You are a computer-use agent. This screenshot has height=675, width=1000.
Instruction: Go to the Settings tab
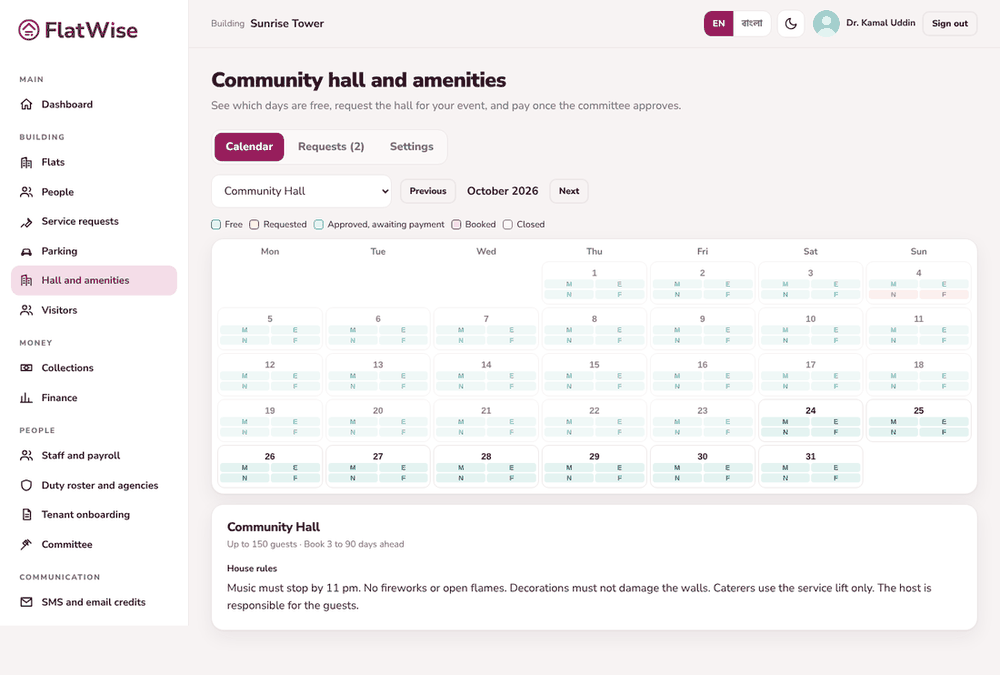411,147
